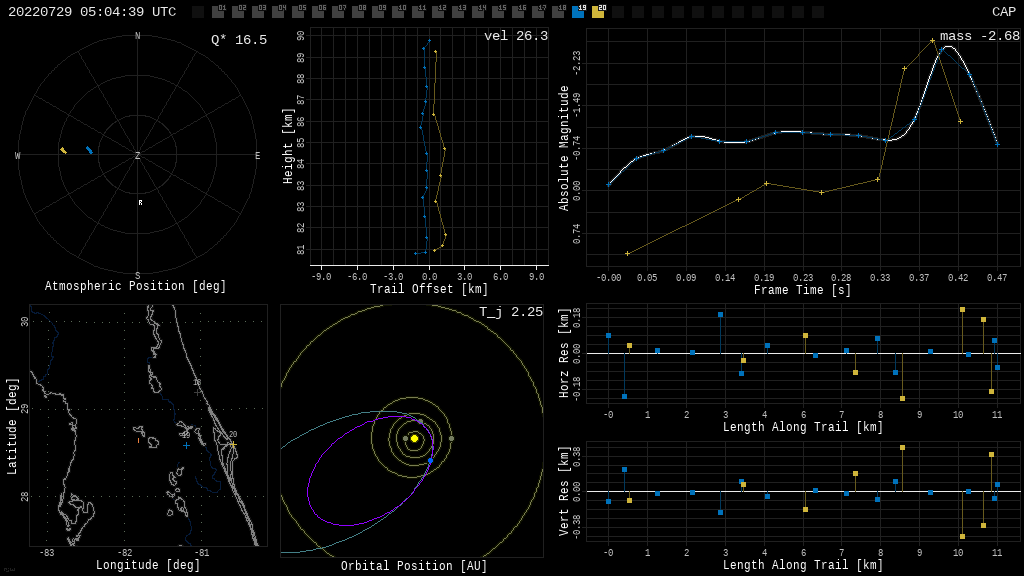
Task: Click the vel 26.3 value
Action: (516, 36)
